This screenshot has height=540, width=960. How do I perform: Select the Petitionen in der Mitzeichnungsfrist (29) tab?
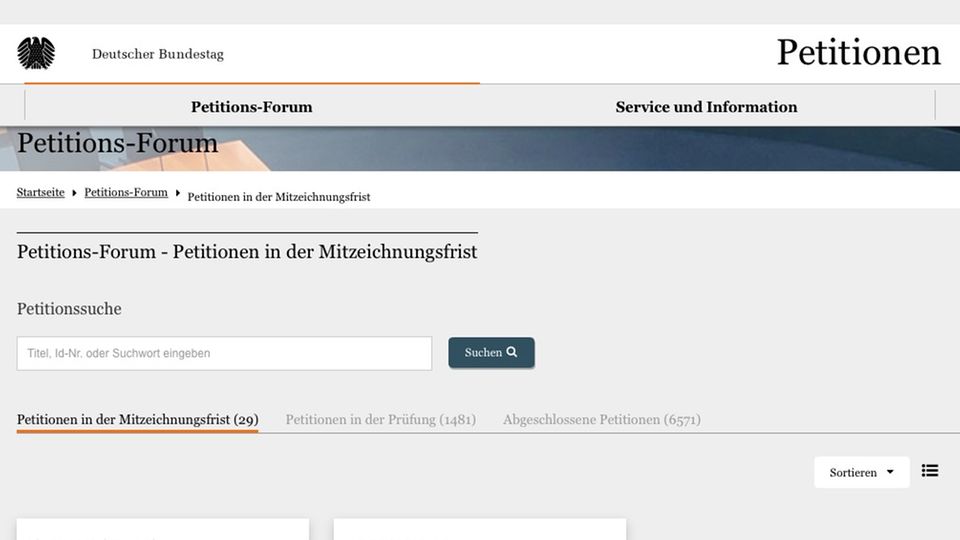[137, 420]
